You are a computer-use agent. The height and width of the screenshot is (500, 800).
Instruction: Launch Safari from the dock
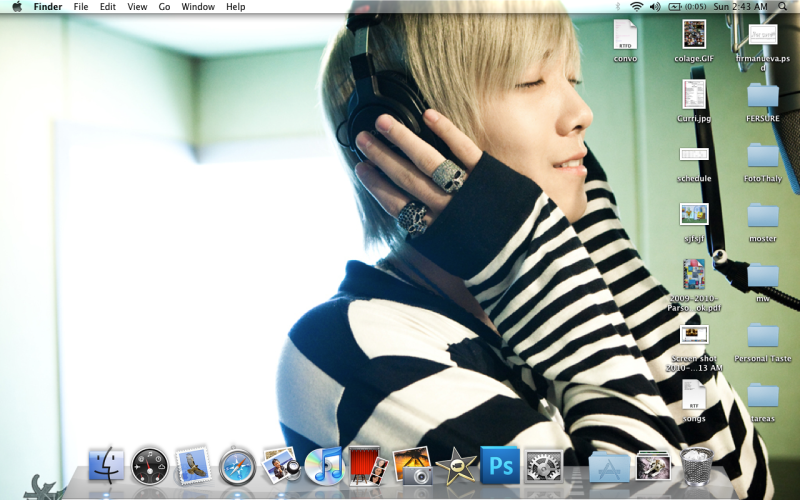pos(237,465)
